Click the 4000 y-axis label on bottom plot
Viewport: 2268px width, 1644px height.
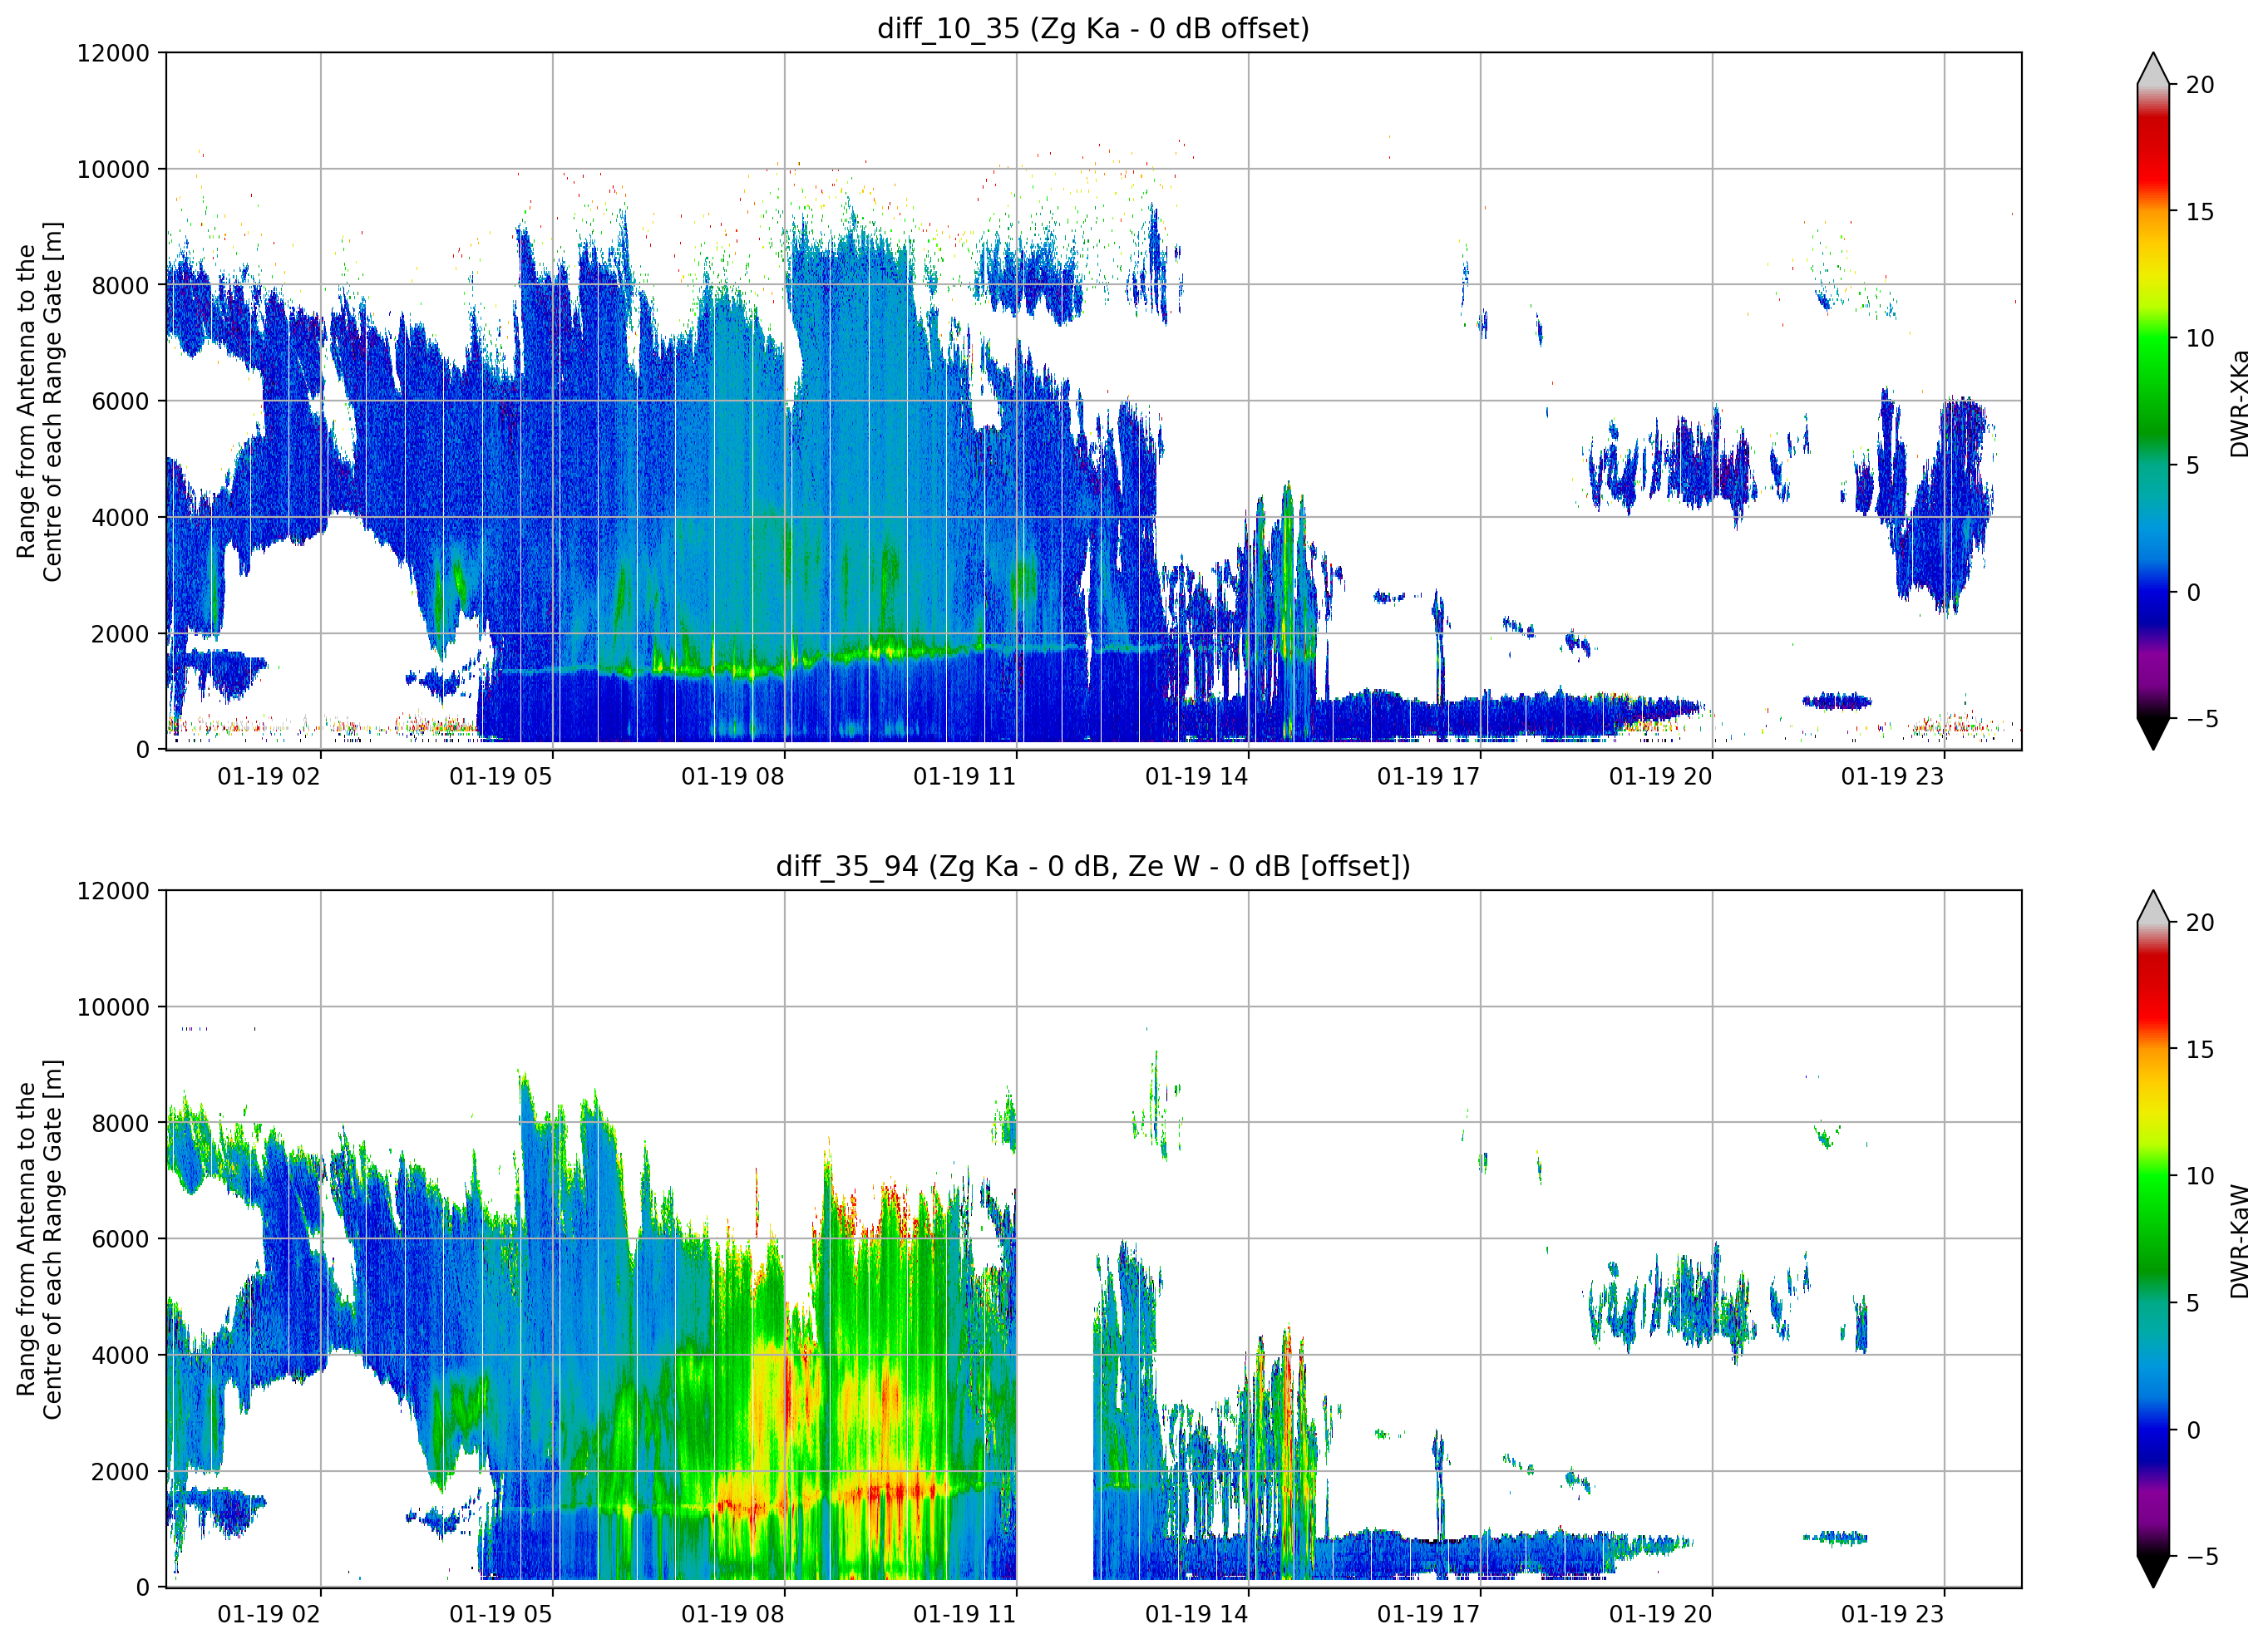coord(120,1355)
